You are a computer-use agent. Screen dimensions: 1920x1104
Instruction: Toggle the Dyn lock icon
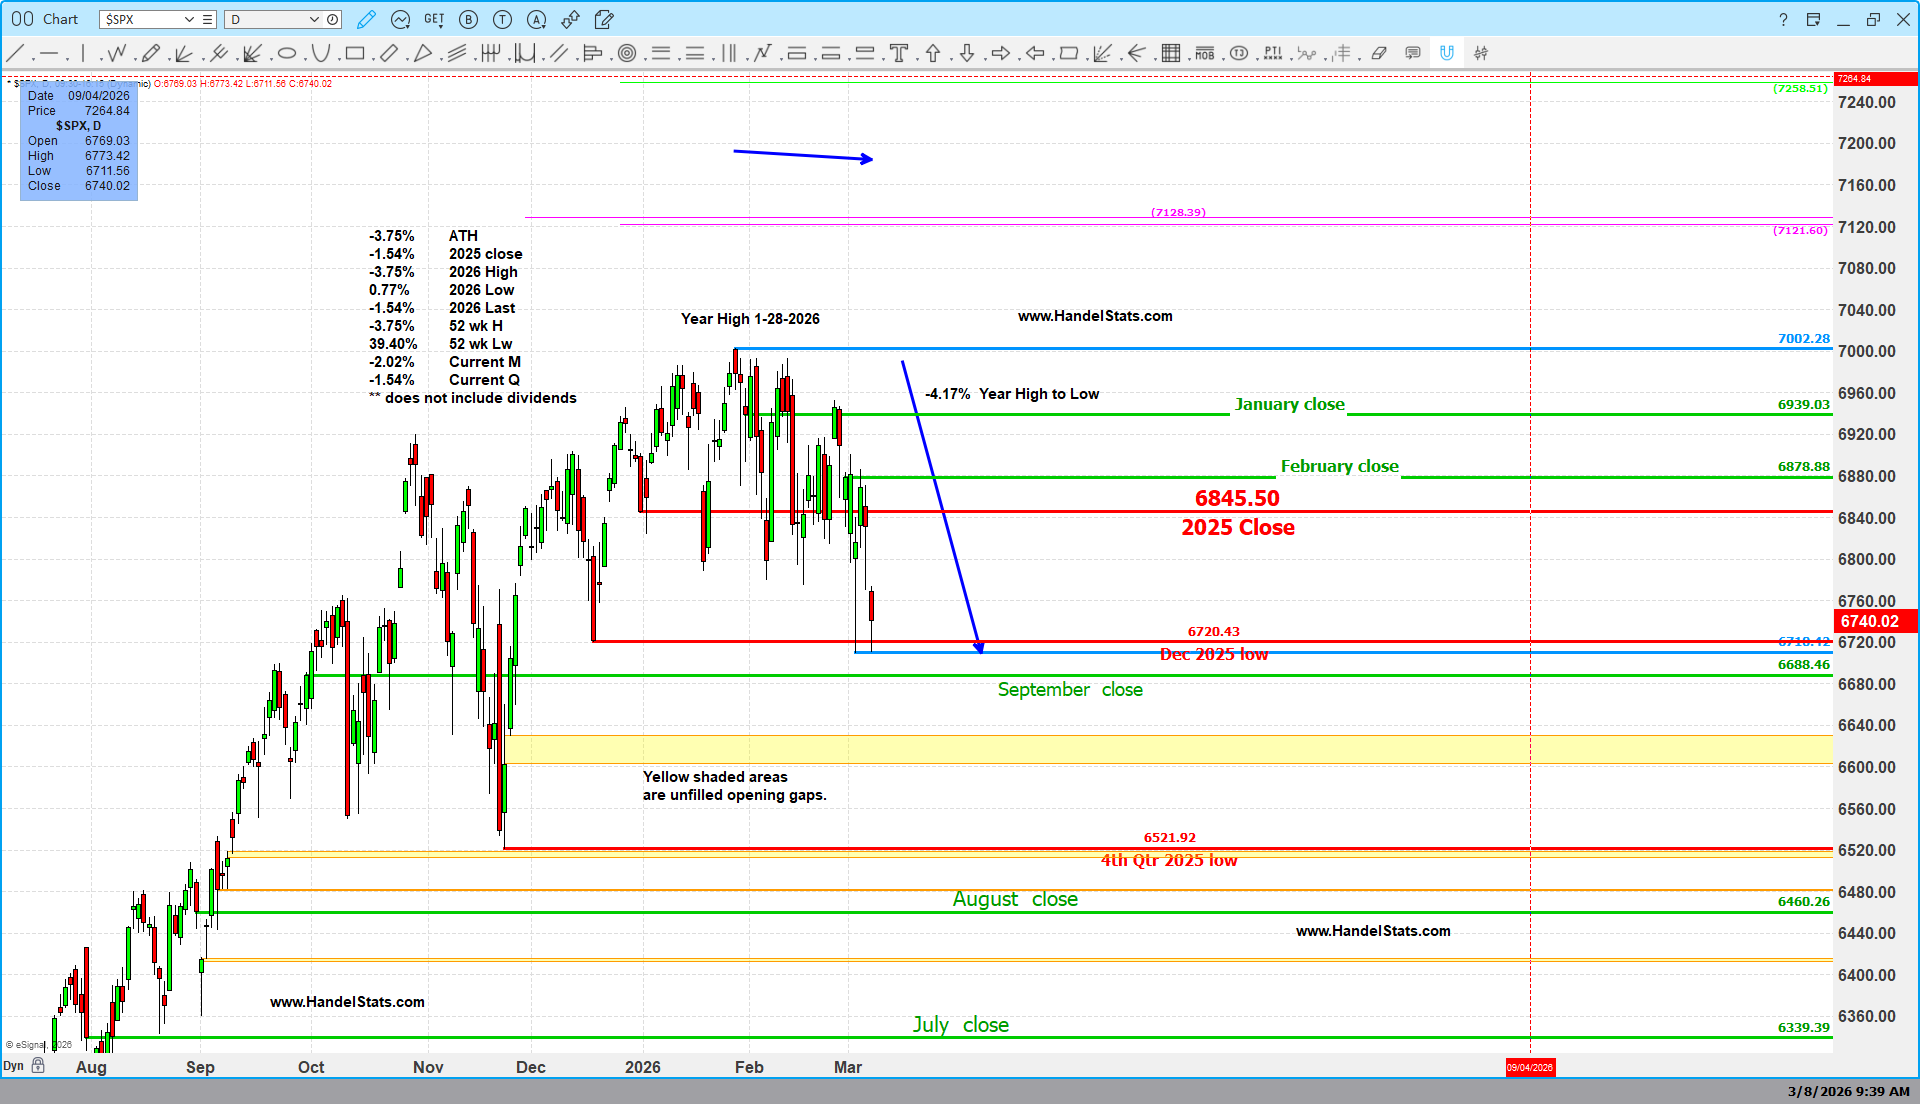(38, 1066)
